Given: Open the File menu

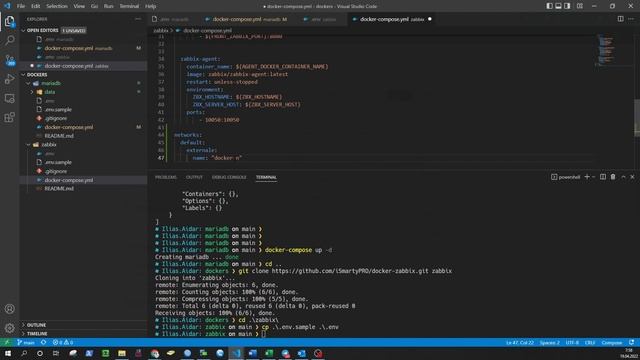Looking at the screenshot, I should (x=21, y=6).
